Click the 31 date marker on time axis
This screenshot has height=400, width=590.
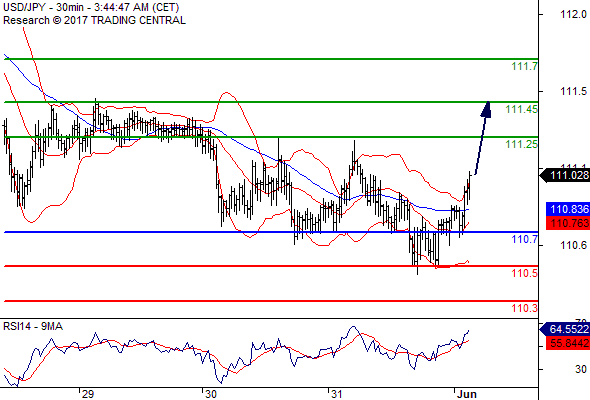[x=336, y=394]
